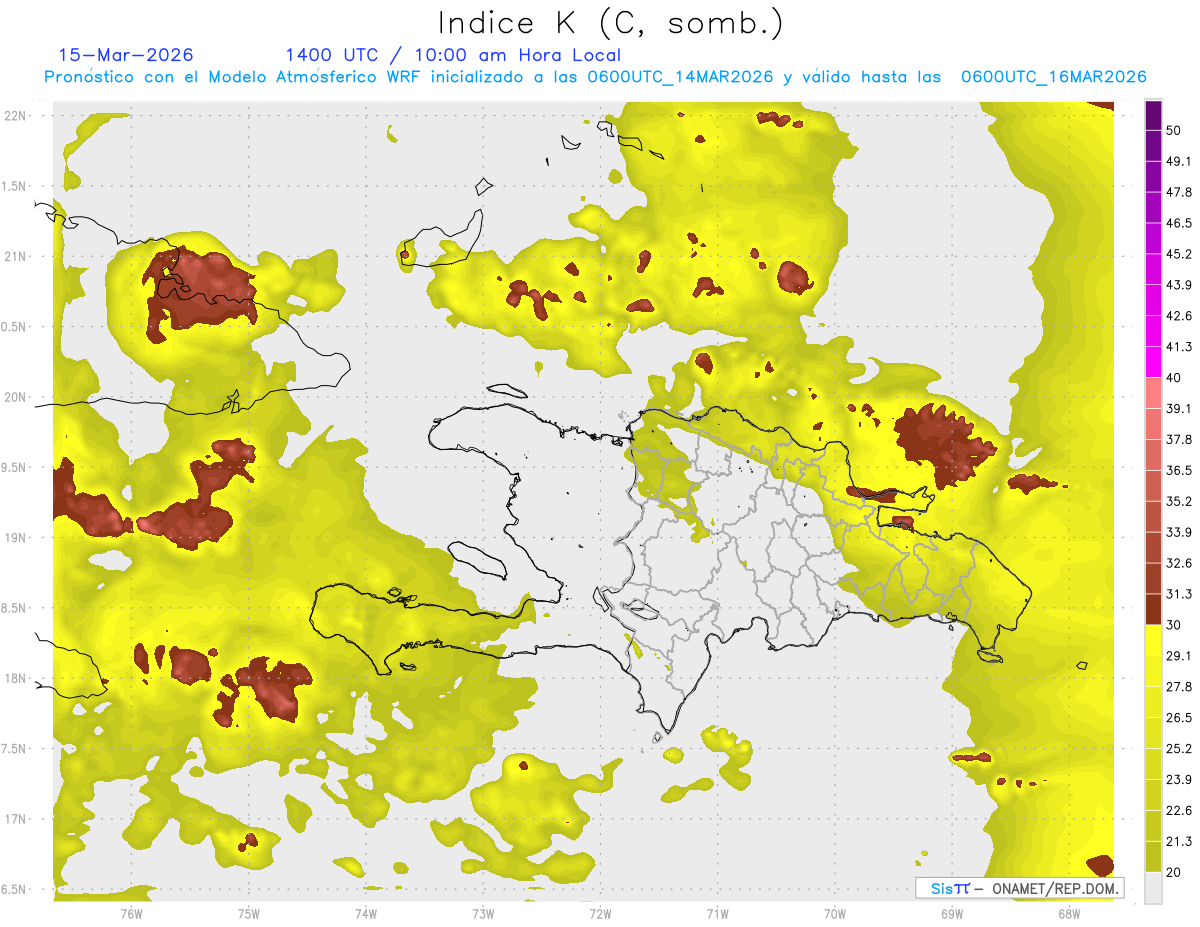Click the colorbar value "23.9"
Image resolution: width=1200 pixels, height=927 pixels.
coord(1179,780)
